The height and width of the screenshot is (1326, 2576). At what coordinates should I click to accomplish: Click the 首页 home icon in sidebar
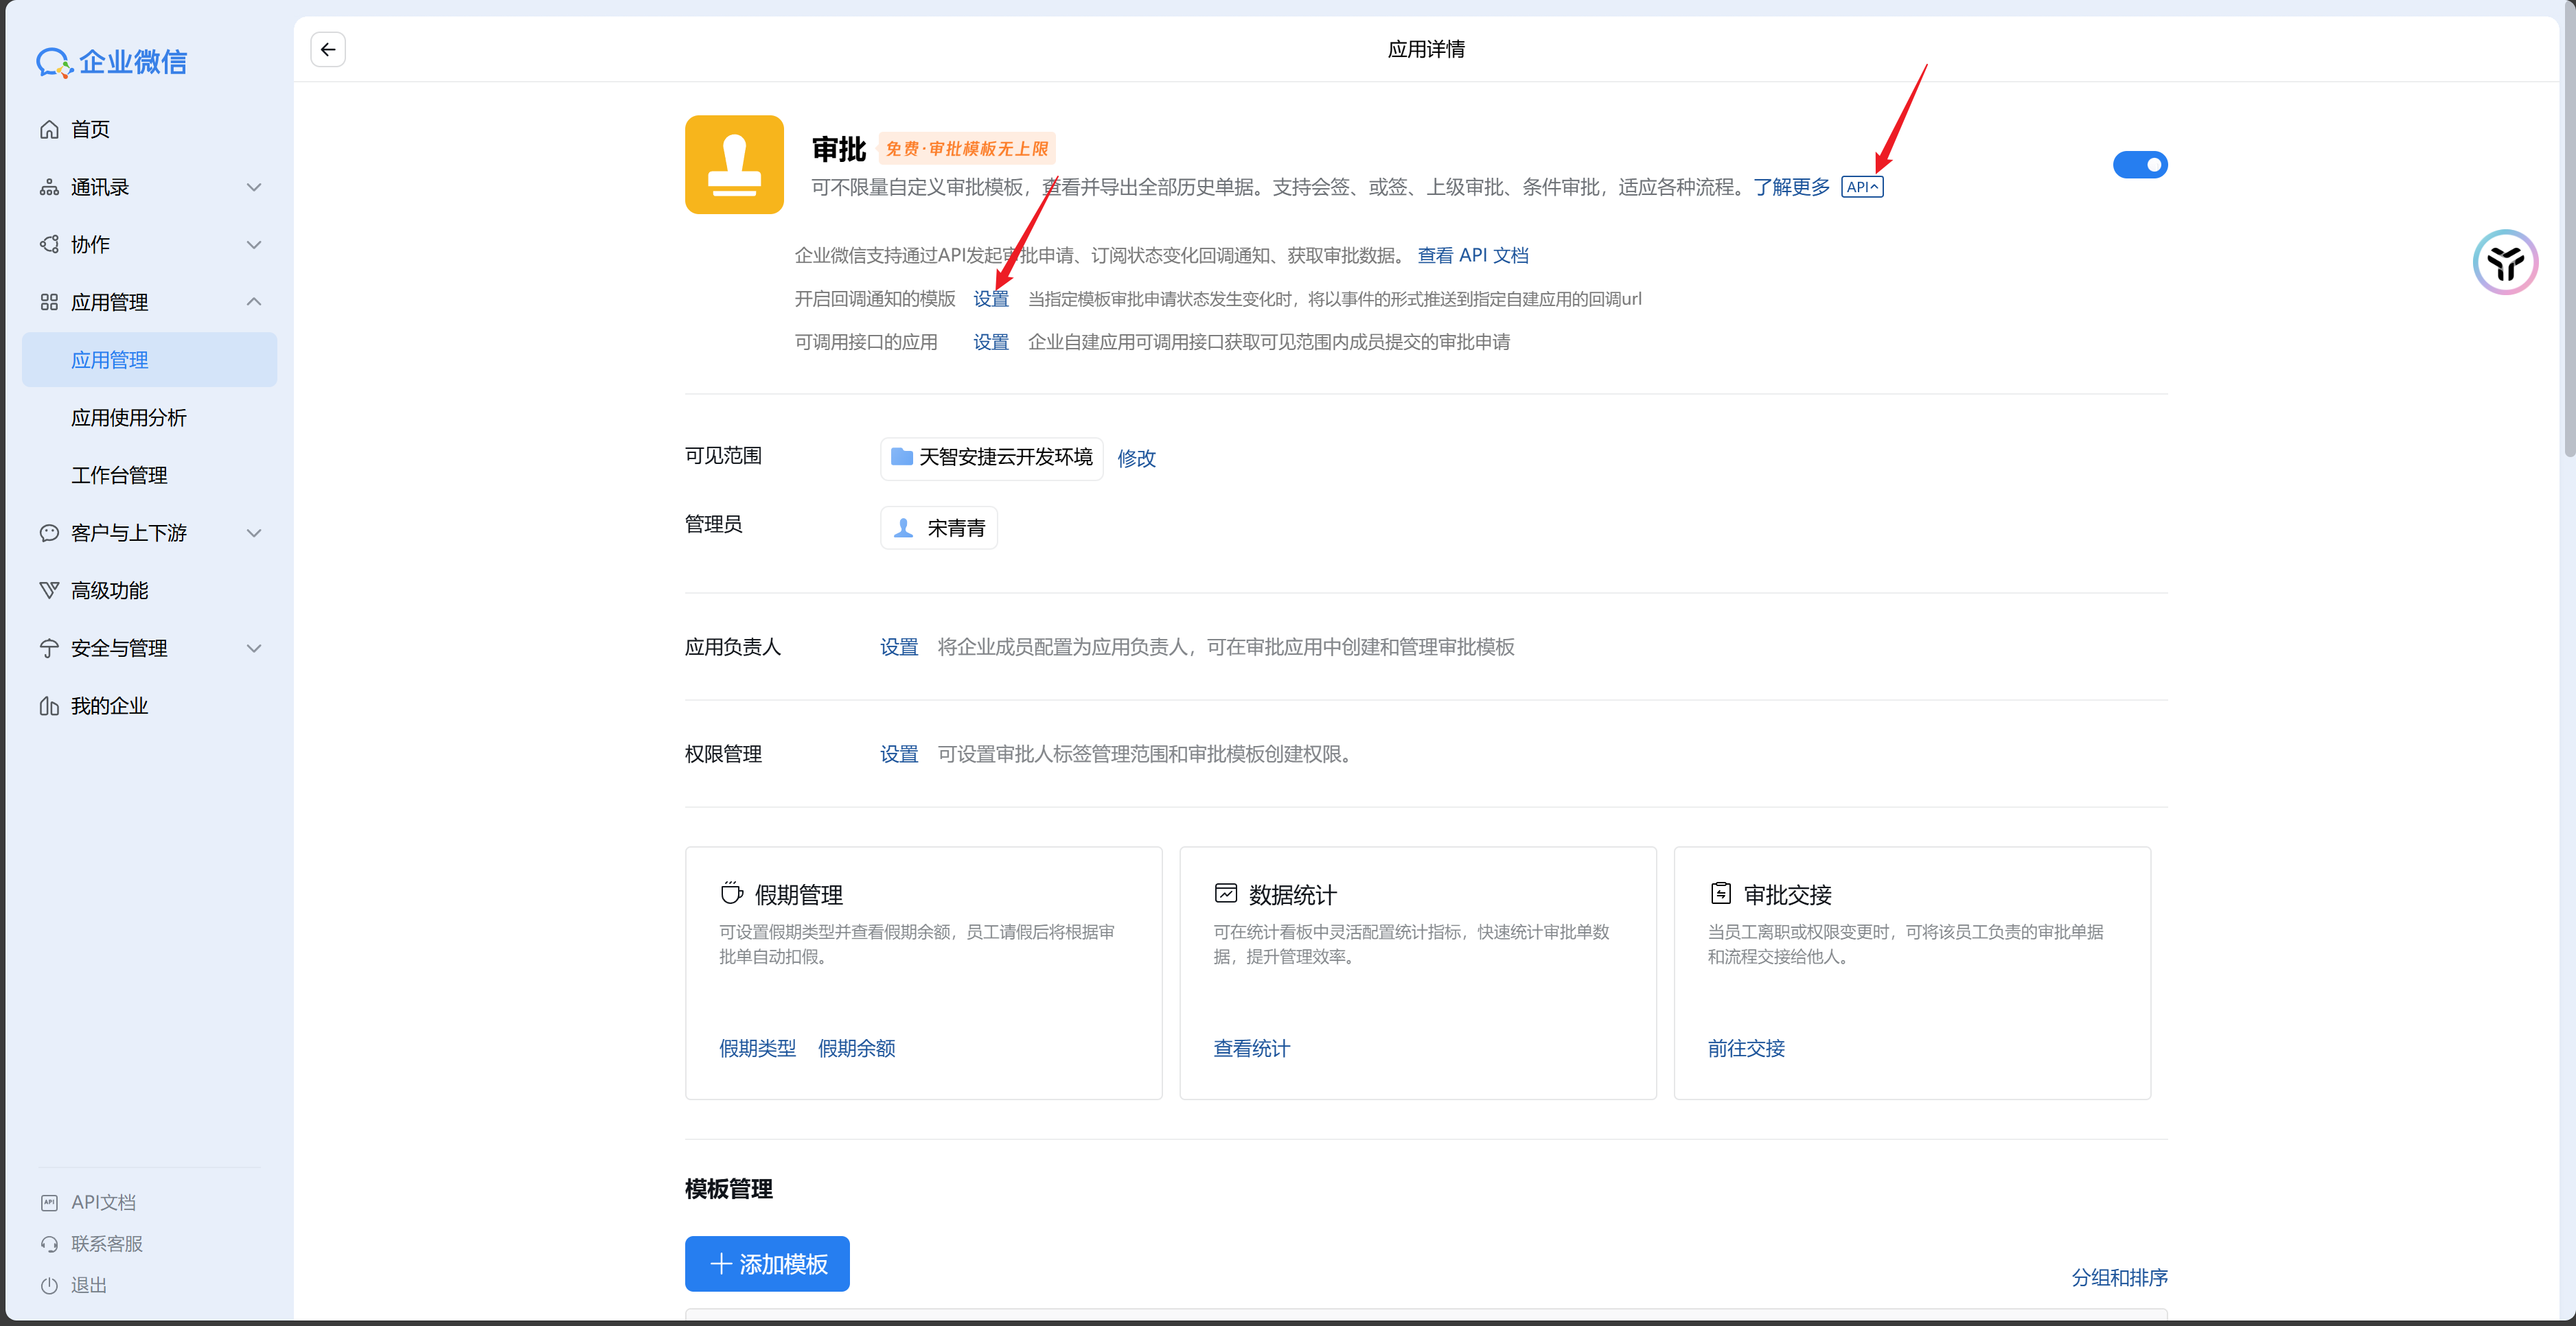click(x=49, y=130)
